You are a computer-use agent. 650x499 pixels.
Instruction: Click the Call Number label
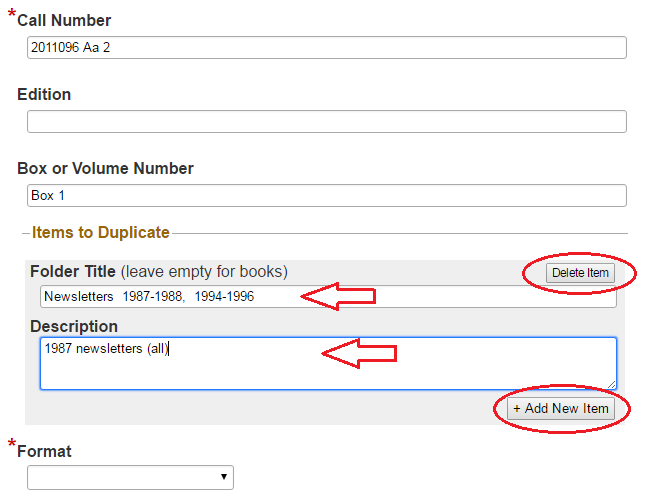[64, 20]
